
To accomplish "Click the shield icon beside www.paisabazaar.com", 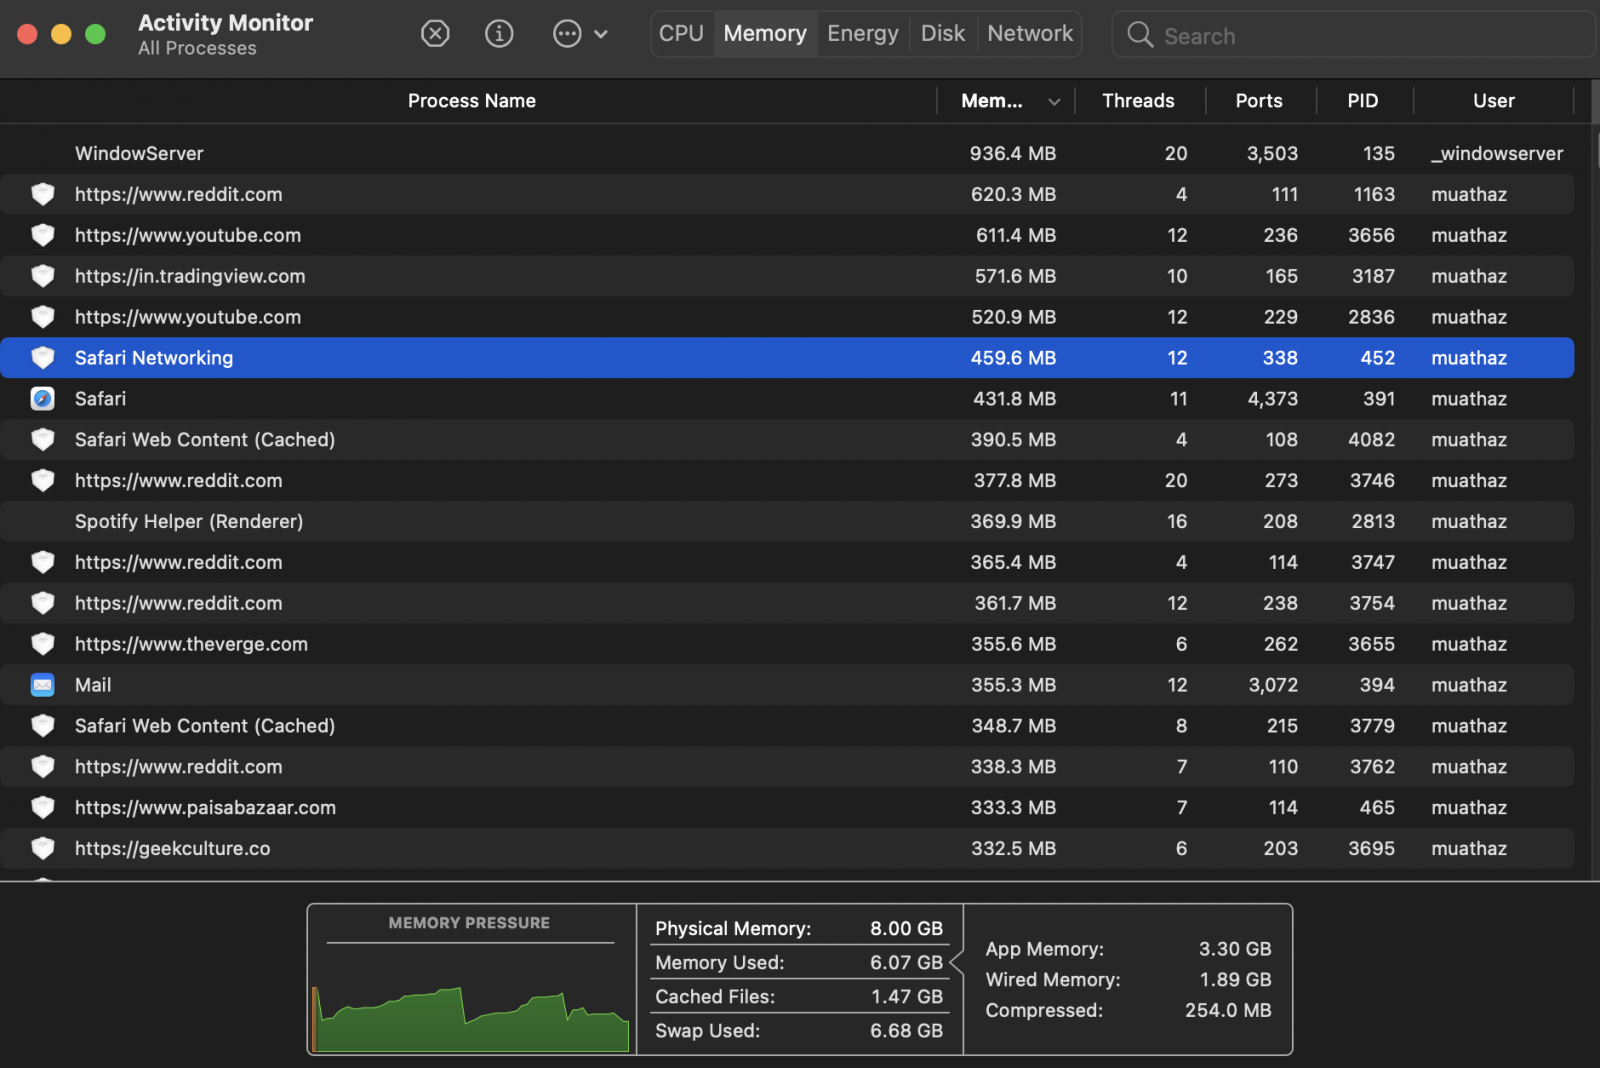I will click(x=43, y=808).
